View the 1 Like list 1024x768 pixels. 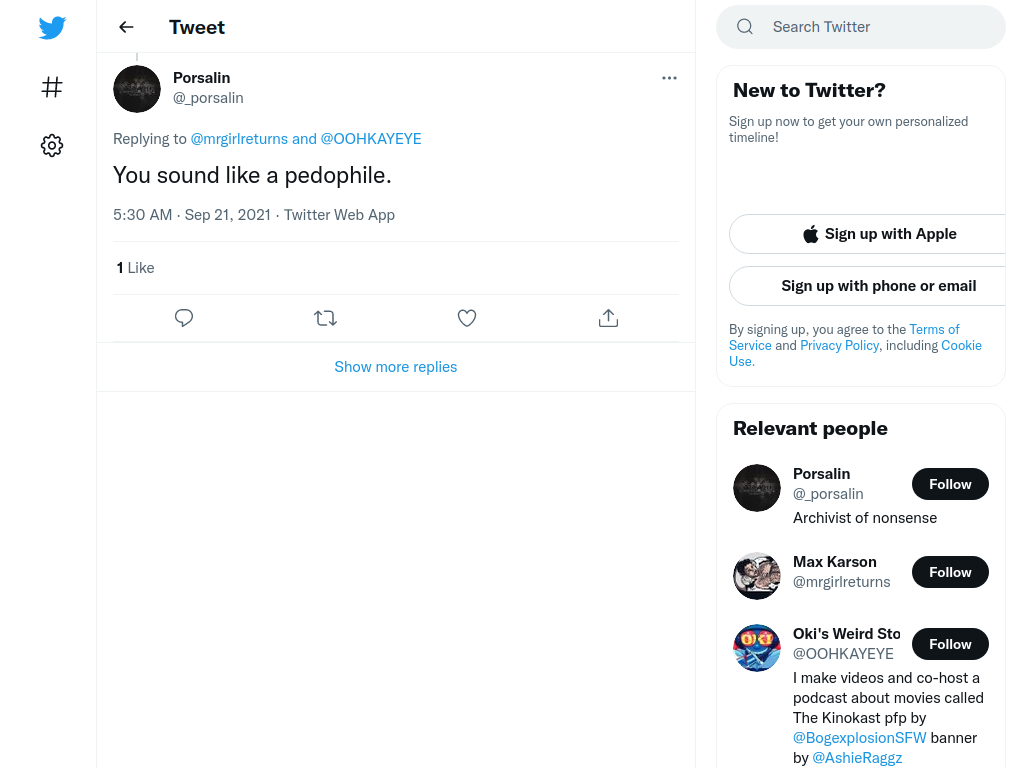click(x=135, y=268)
